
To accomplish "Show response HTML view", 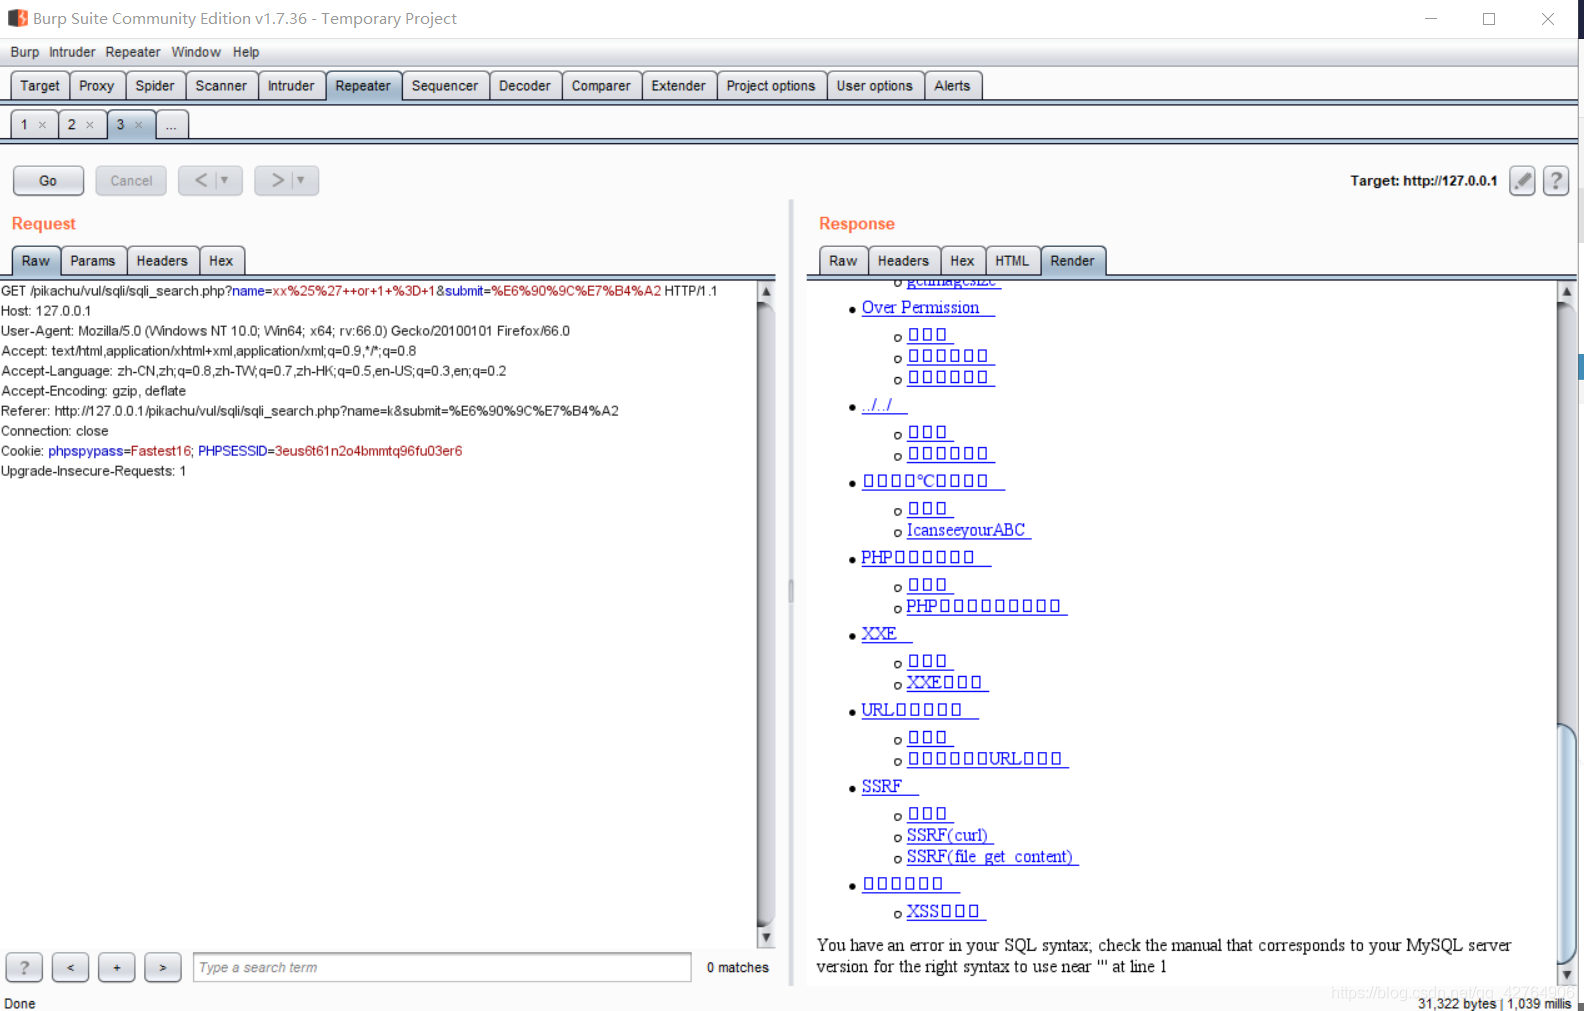I will [1012, 261].
